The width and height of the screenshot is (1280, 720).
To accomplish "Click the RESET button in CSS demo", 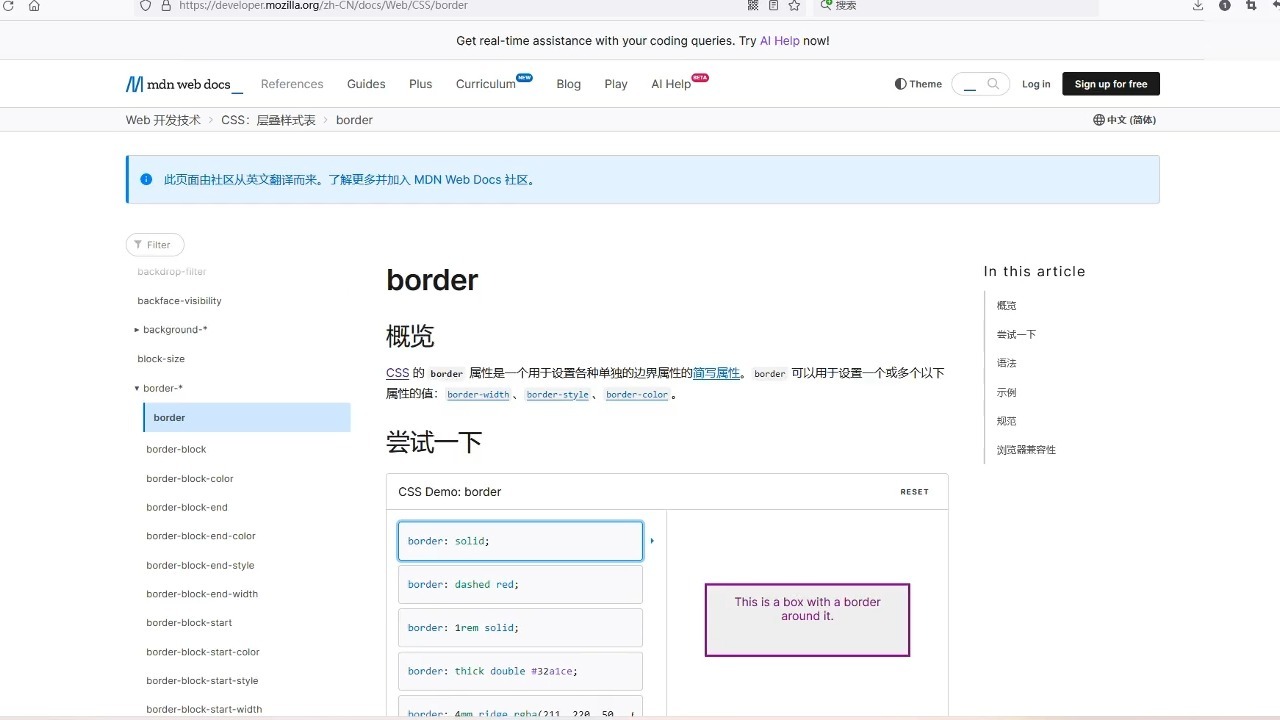I will [x=914, y=492].
